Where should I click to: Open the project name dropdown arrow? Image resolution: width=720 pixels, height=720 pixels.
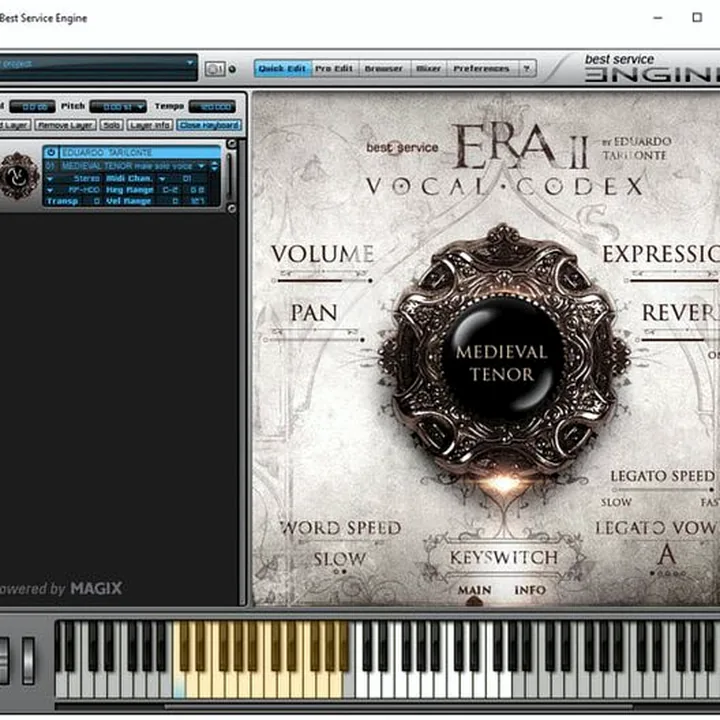190,63
